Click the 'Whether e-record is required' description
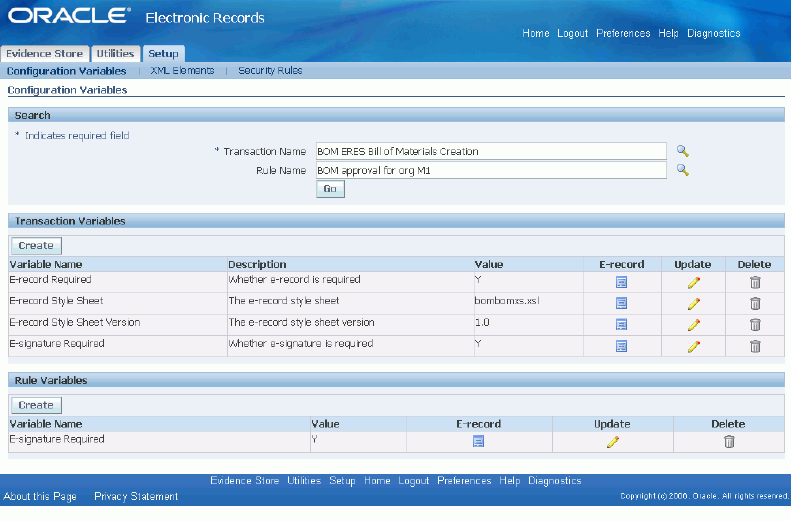The height and width of the screenshot is (521, 791). point(295,279)
